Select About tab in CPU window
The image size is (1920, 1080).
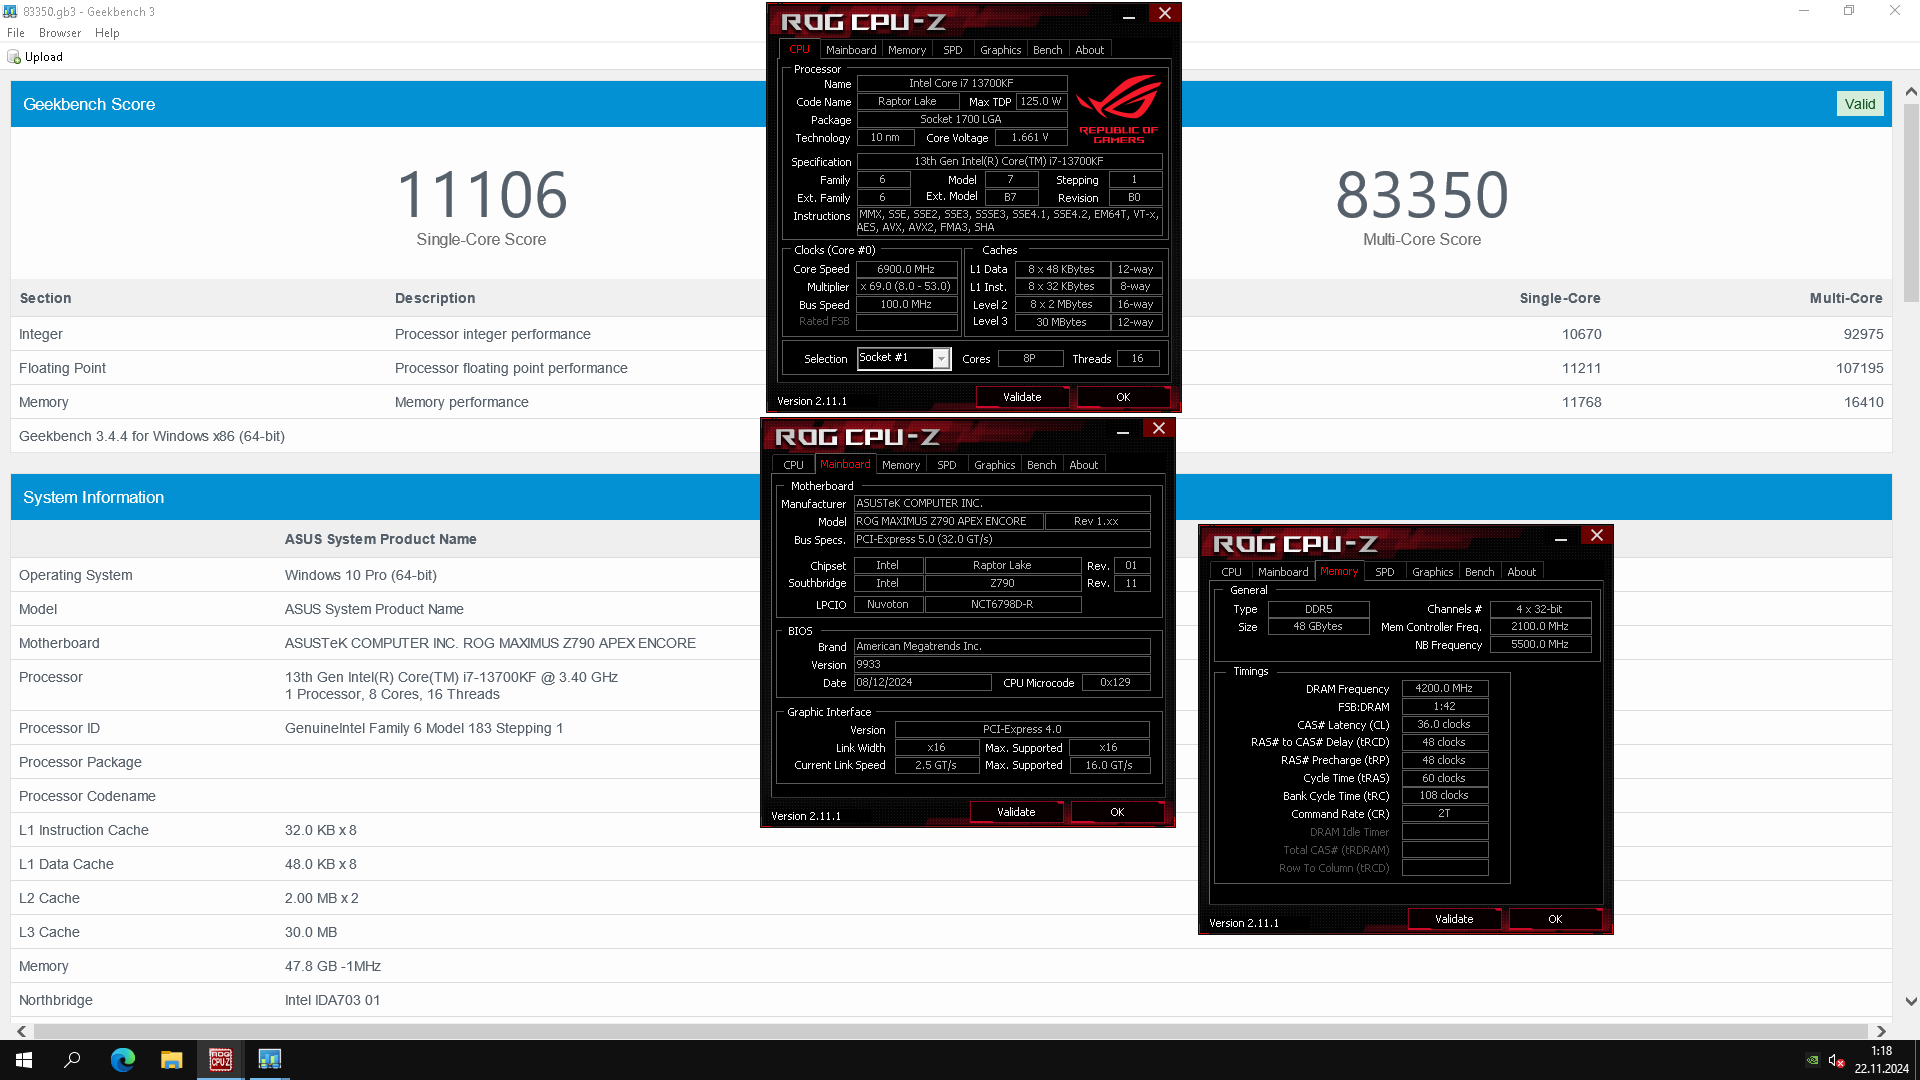tap(1090, 50)
